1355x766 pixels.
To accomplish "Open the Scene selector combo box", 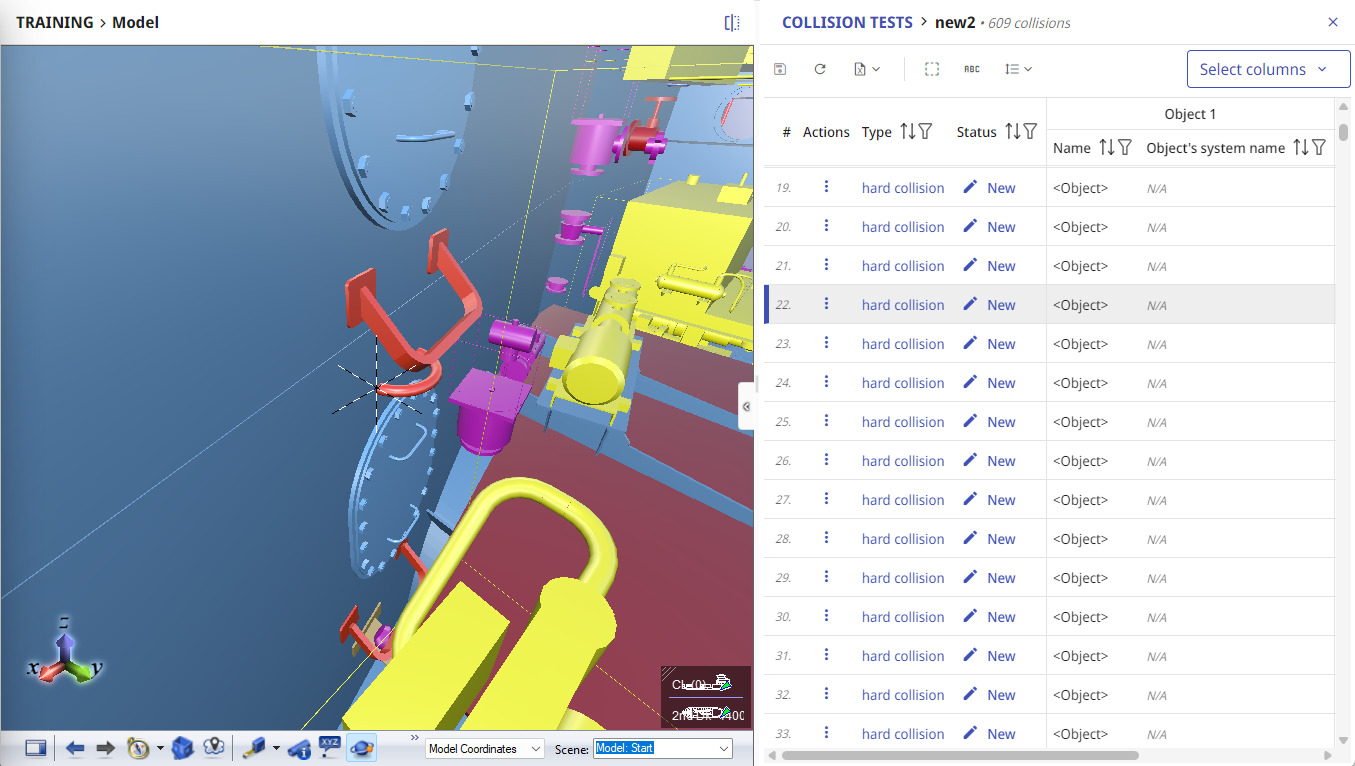I will [x=663, y=748].
